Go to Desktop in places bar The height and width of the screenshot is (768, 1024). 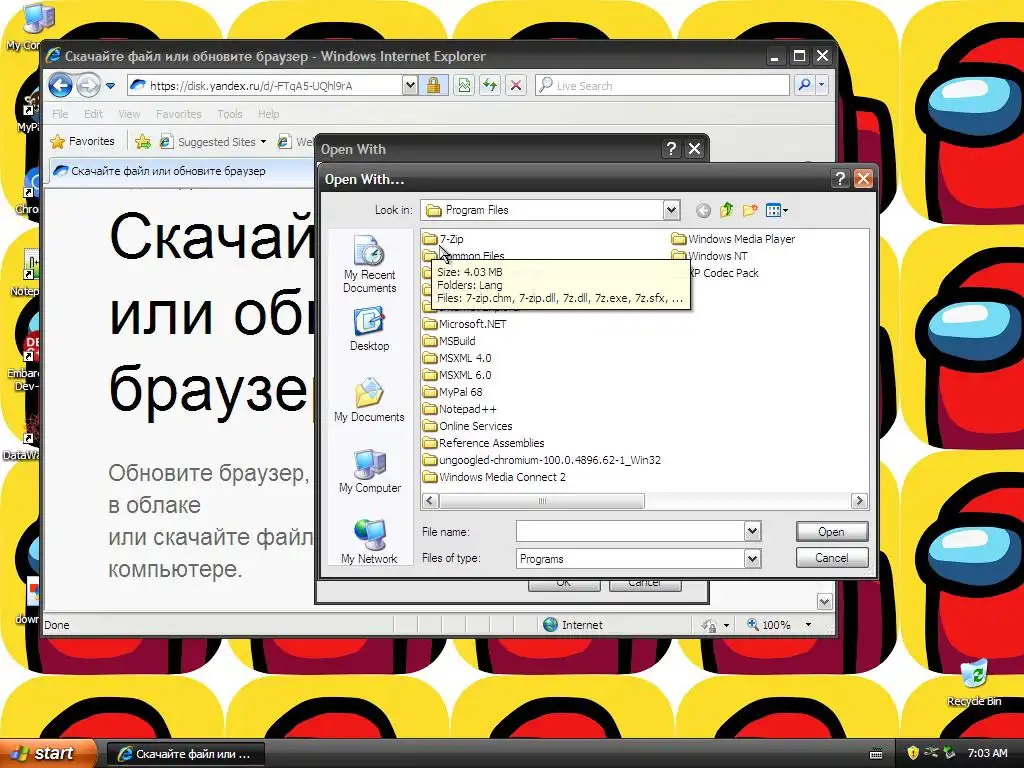[369, 330]
